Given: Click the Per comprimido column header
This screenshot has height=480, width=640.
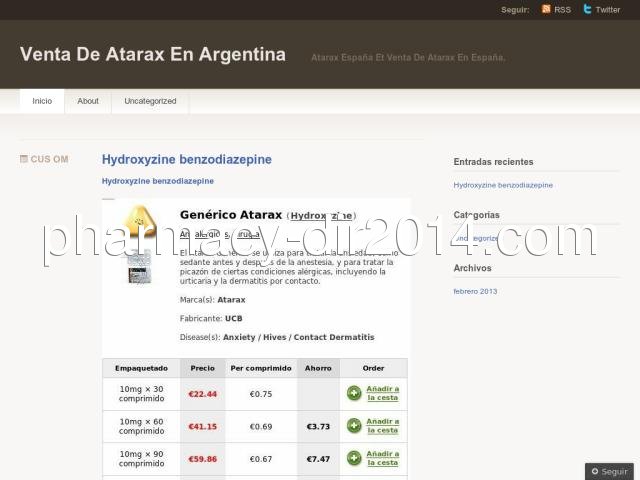Looking at the screenshot, I should click(261, 368).
